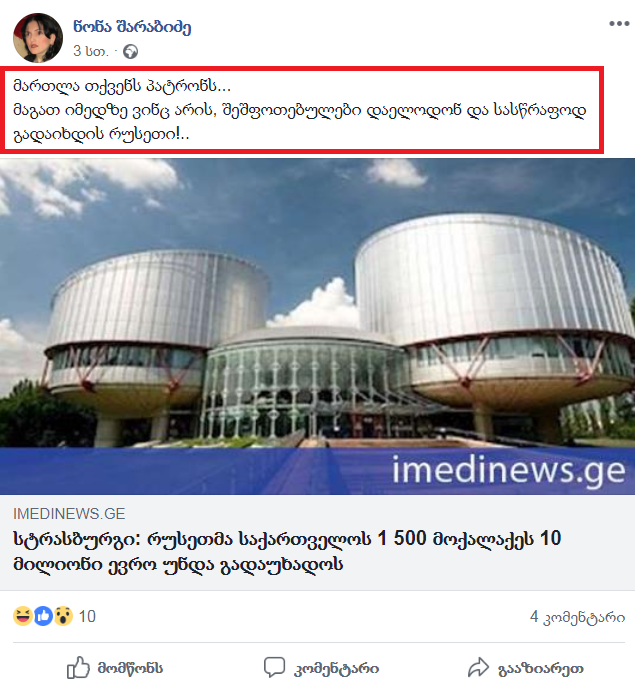Image resolution: width=635 pixels, height=682 pixels.
Task: Select the გააზიარეთ share label
Action: [541, 669]
